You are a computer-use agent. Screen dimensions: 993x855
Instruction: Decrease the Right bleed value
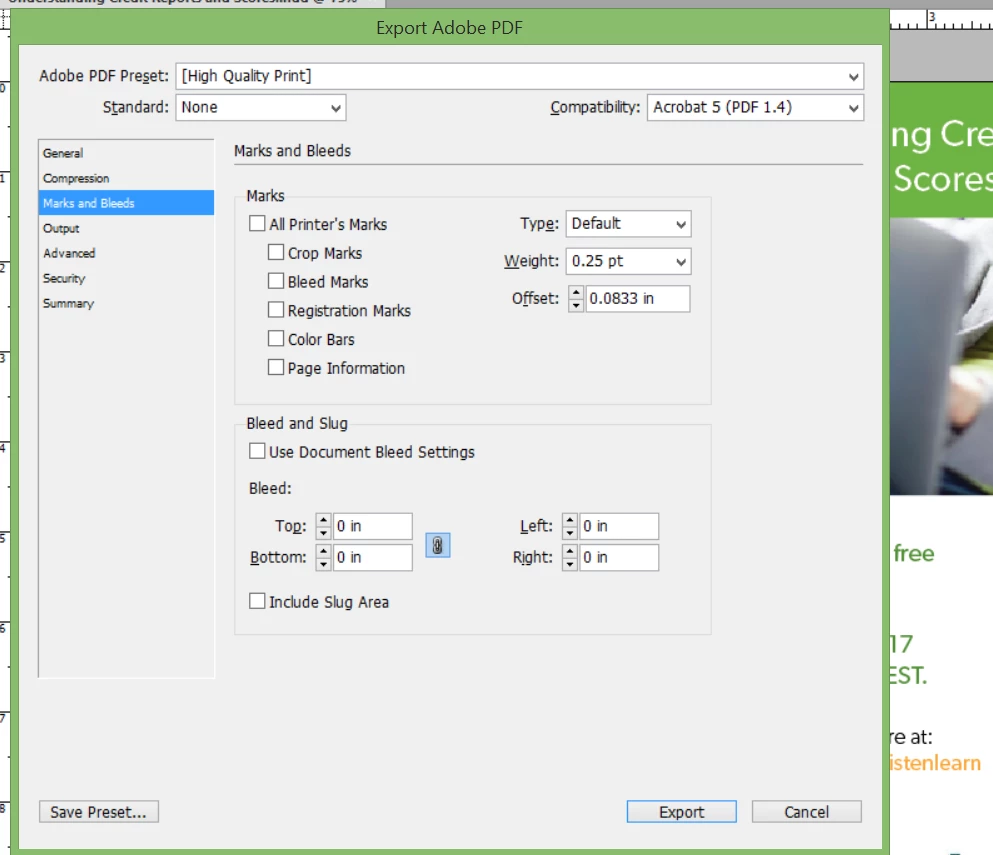570,564
